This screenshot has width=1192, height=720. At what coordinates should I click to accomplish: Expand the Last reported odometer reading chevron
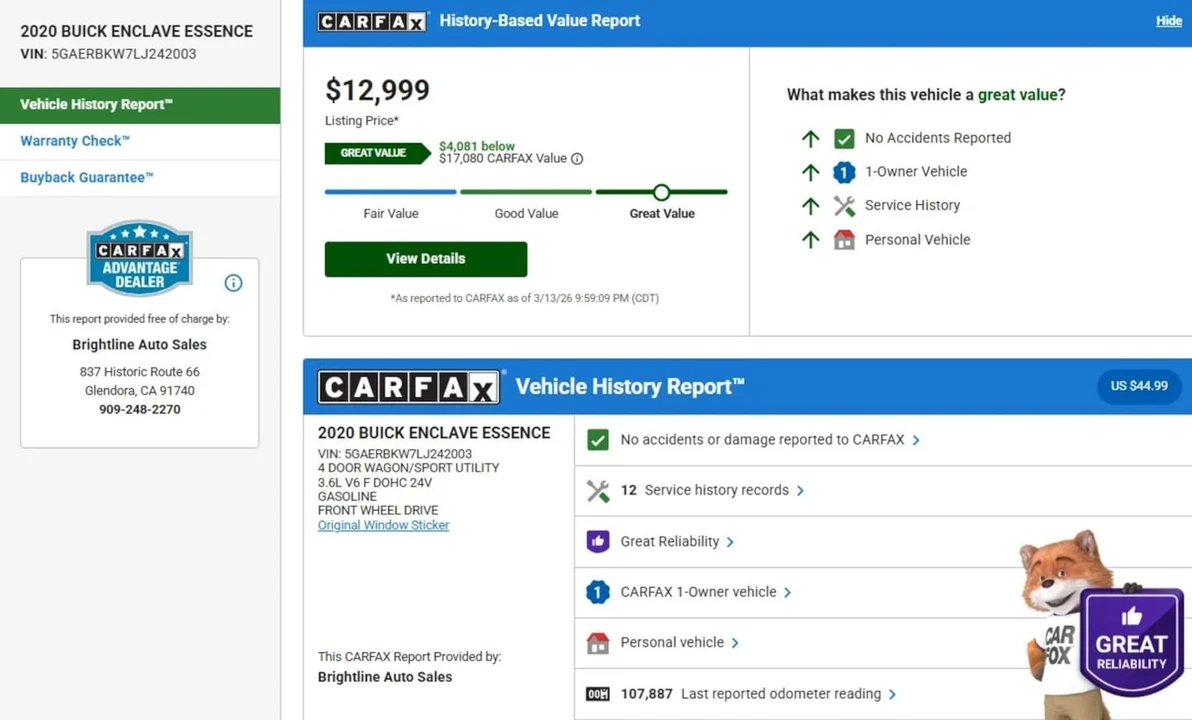click(x=892, y=694)
